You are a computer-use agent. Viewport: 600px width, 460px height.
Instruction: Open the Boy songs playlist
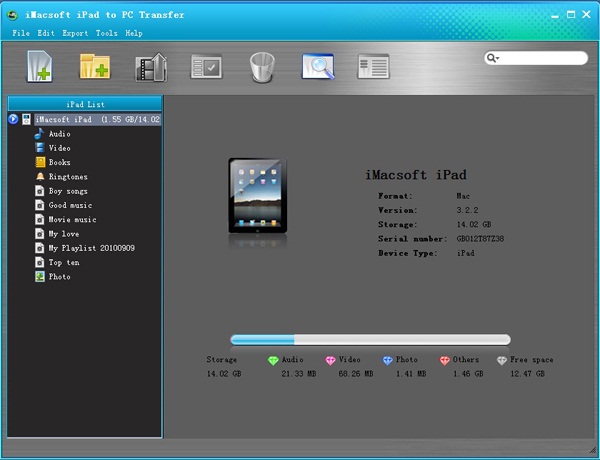tap(68, 191)
